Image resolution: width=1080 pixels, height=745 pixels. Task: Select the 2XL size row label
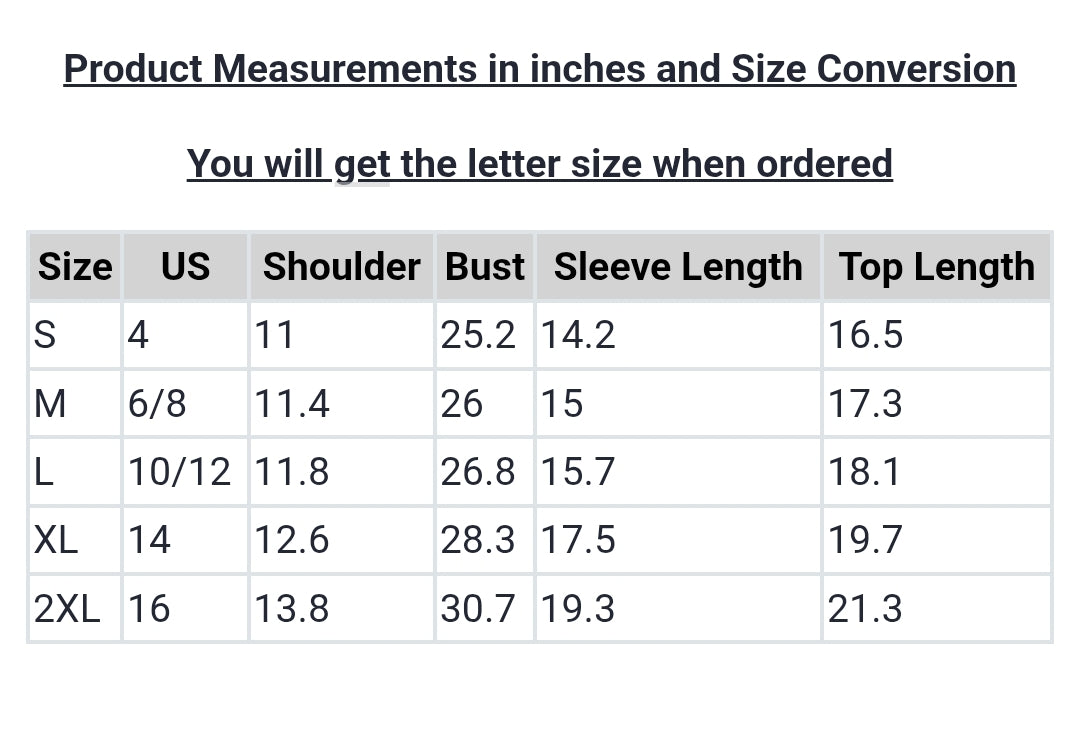67,608
